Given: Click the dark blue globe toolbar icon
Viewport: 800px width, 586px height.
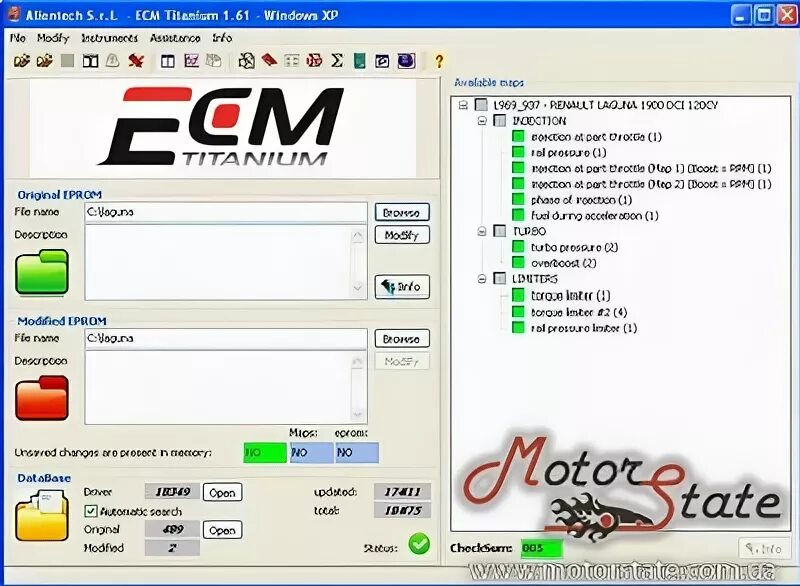Looking at the screenshot, I should point(406,61).
